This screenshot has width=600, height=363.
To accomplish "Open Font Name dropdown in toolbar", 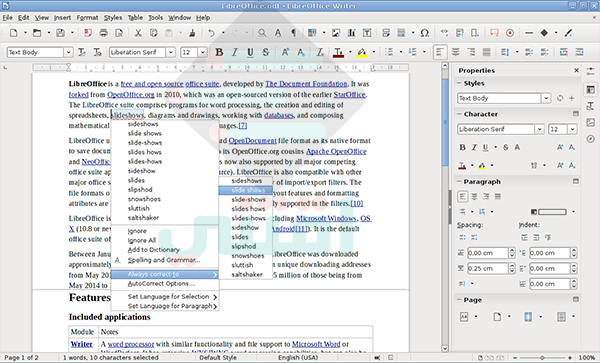I will [x=171, y=52].
